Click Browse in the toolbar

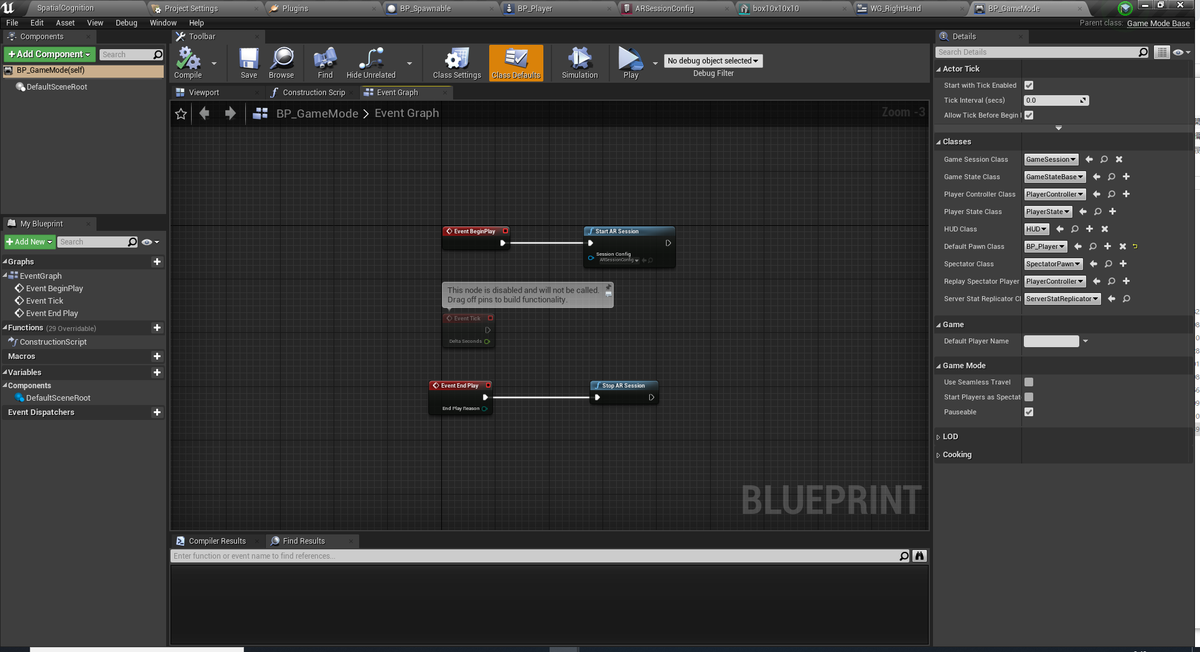[x=282, y=61]
